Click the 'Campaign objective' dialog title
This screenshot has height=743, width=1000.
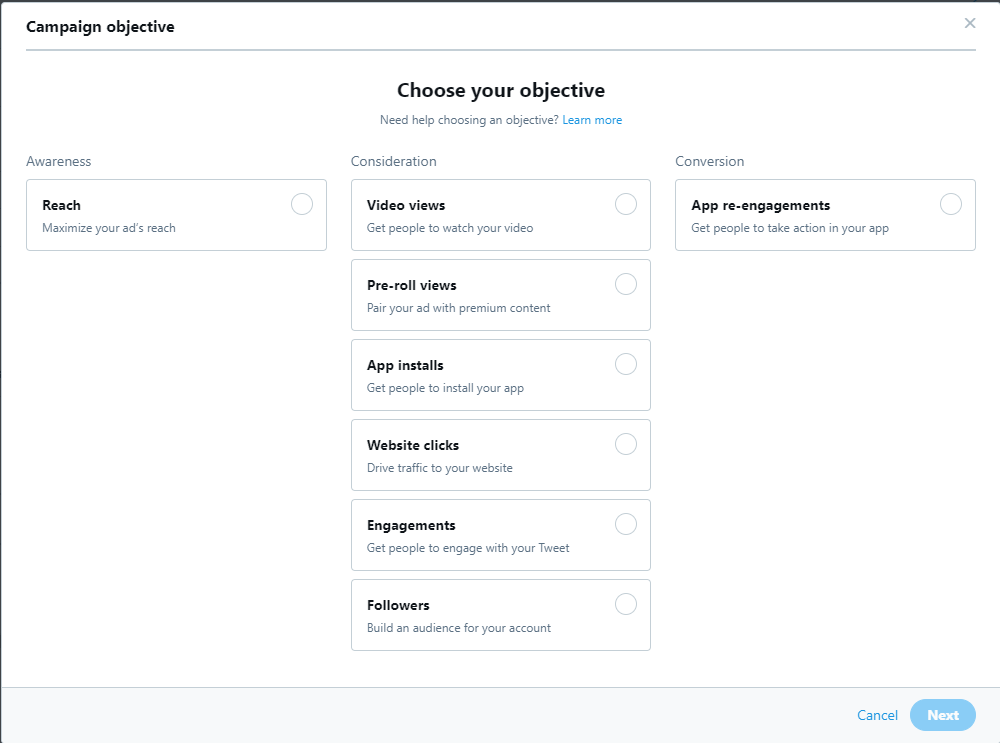click(x=100, y=27)
